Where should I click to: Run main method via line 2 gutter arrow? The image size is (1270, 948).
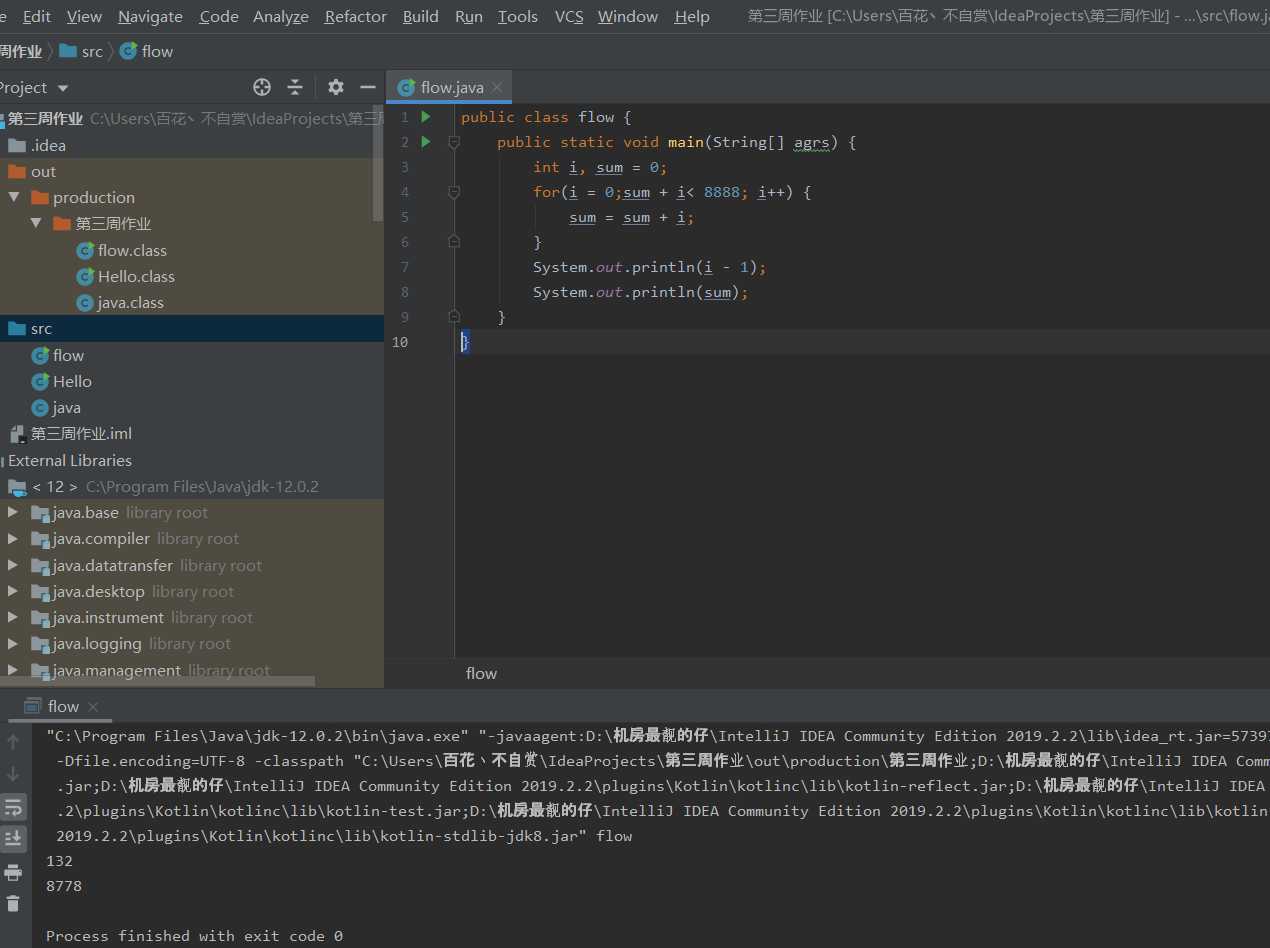click(x=426, y=142)
